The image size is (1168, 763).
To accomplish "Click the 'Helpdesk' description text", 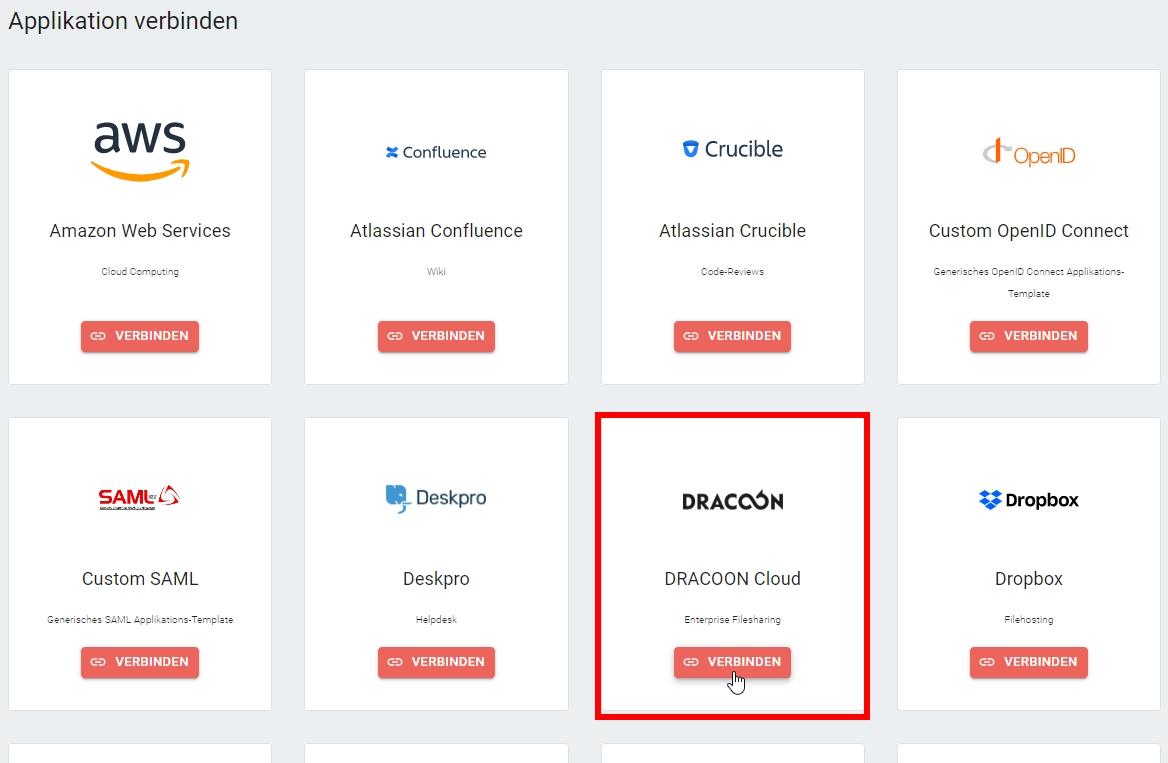I will pos(436,620).
